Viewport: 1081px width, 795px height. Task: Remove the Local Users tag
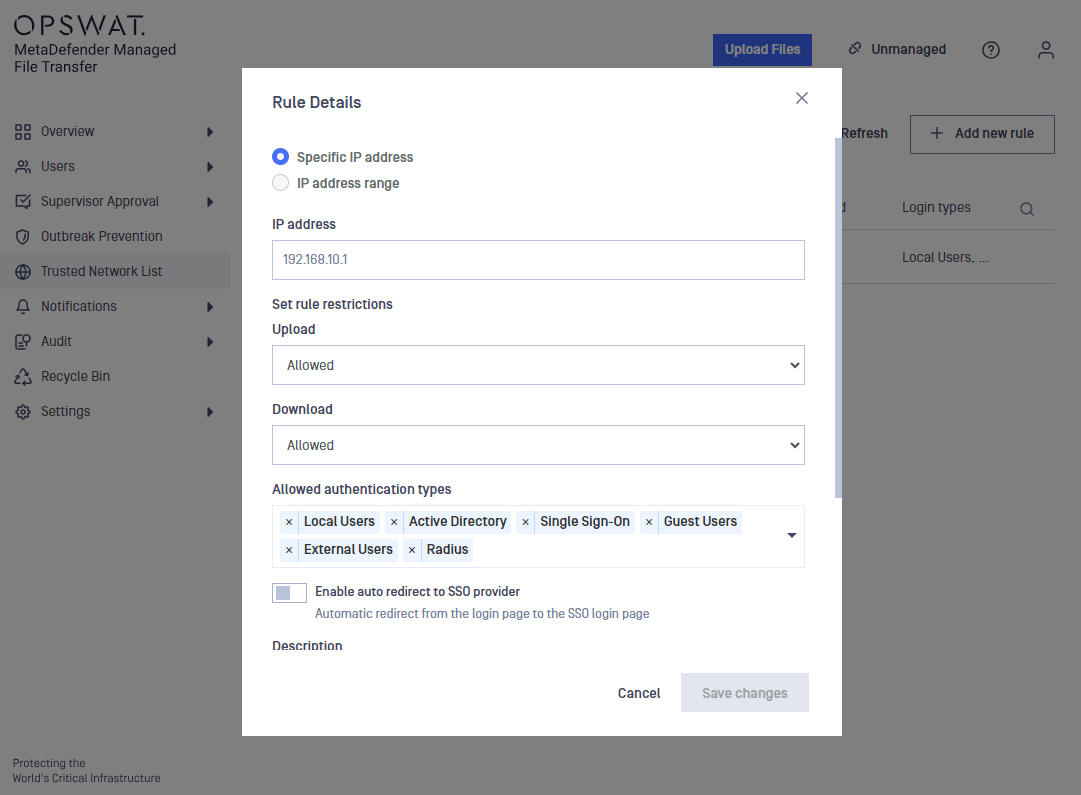pos(289,522)
